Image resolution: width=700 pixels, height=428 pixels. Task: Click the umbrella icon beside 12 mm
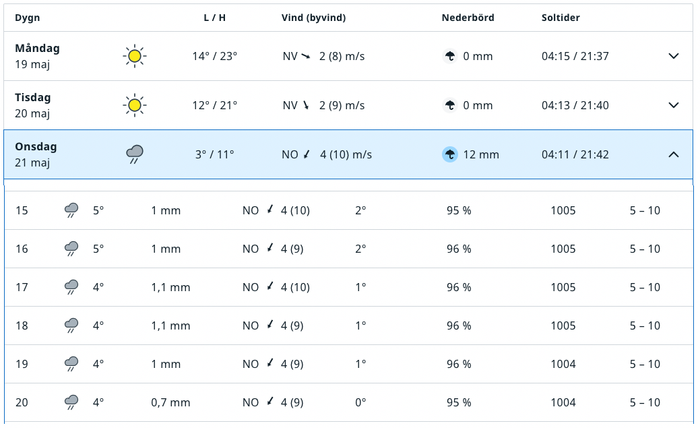click(450, 154)
